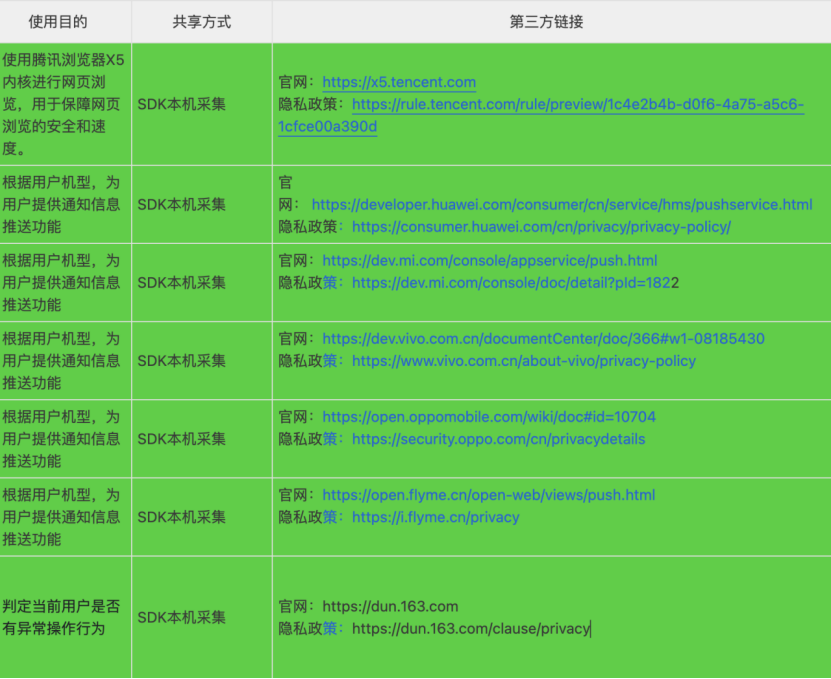Select the 共享方式 column header

[x=202, y=22]
